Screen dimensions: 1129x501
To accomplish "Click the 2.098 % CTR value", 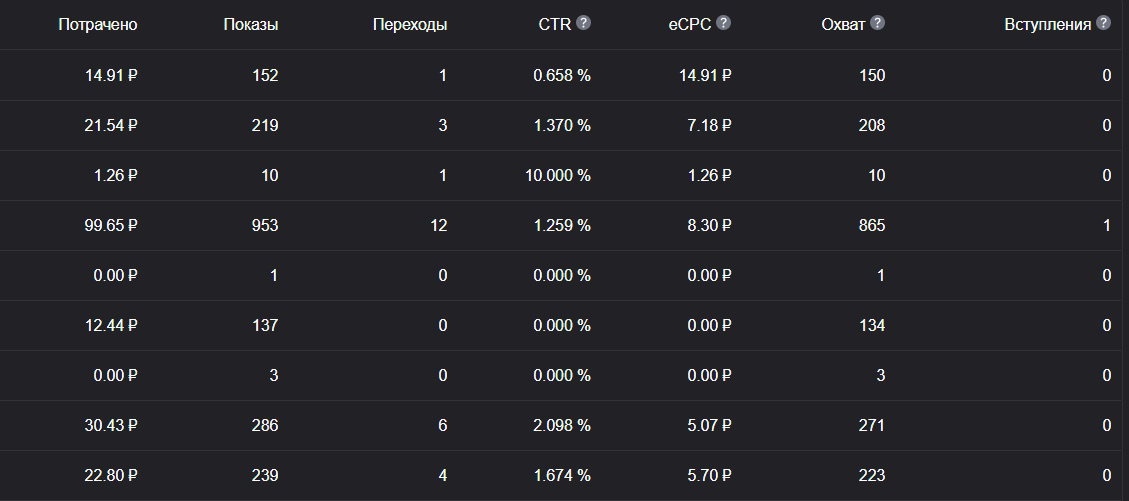I will [562, 425].
